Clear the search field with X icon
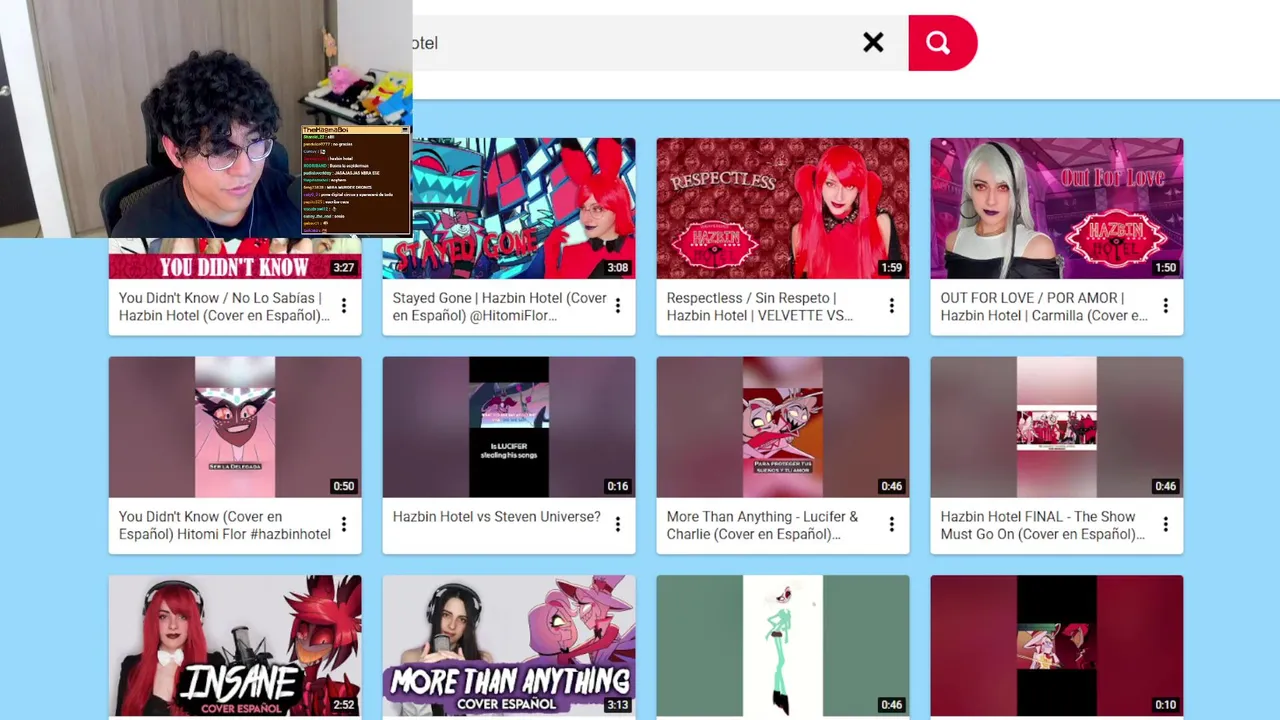This screenshot has width=1280, height=720. 873,42
